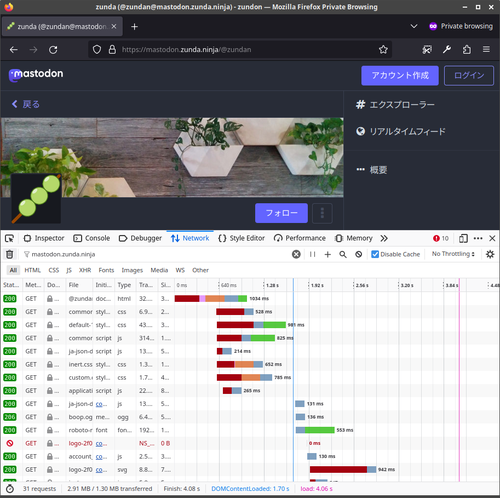Viewport: 500px width, 498px height.
Task: Toggle responsive design mode icon
Action: (x=463, y=238)
